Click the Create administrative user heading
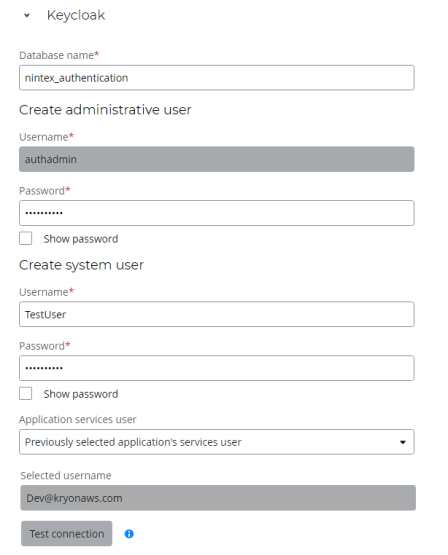 click(105, 110)
